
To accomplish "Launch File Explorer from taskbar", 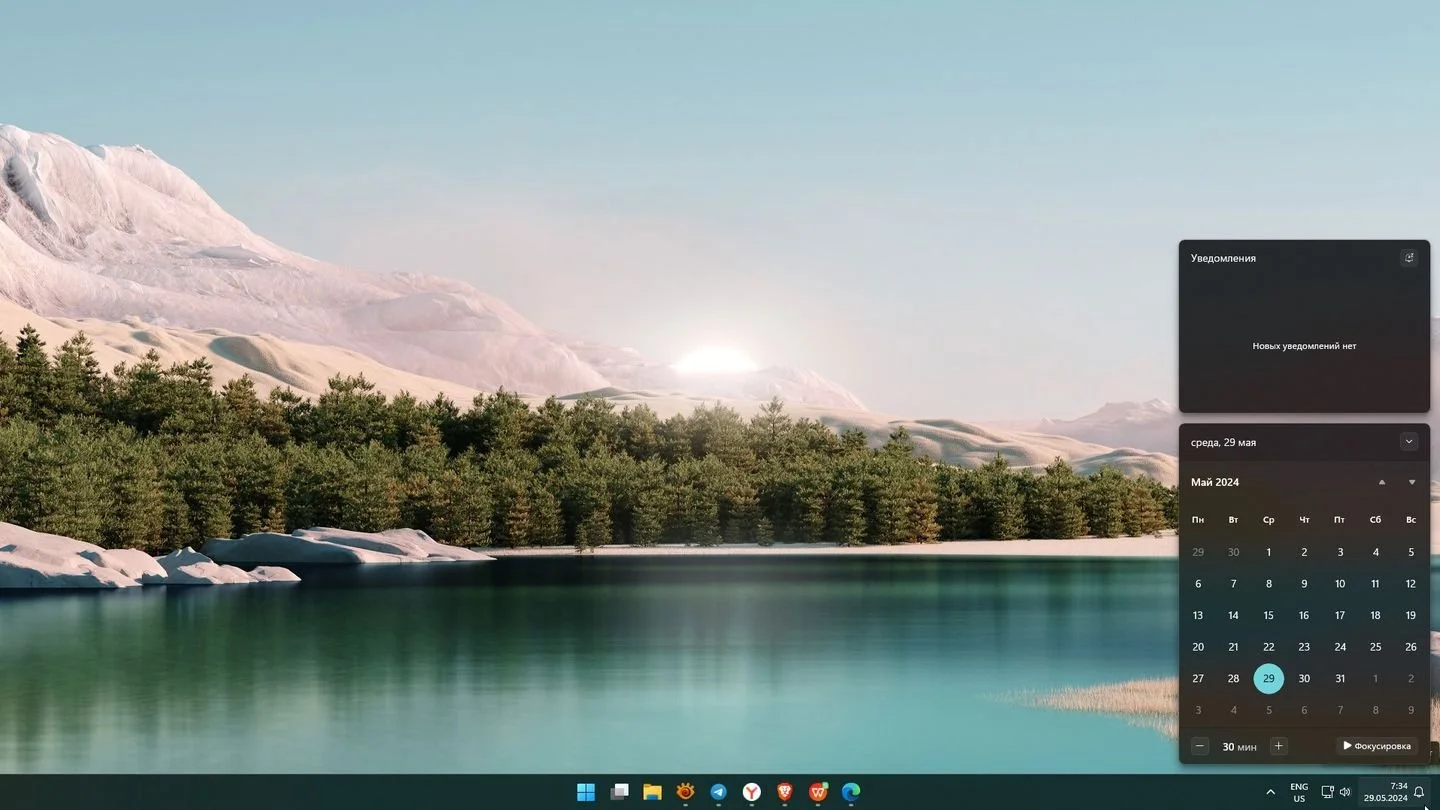I will [652, 792].
